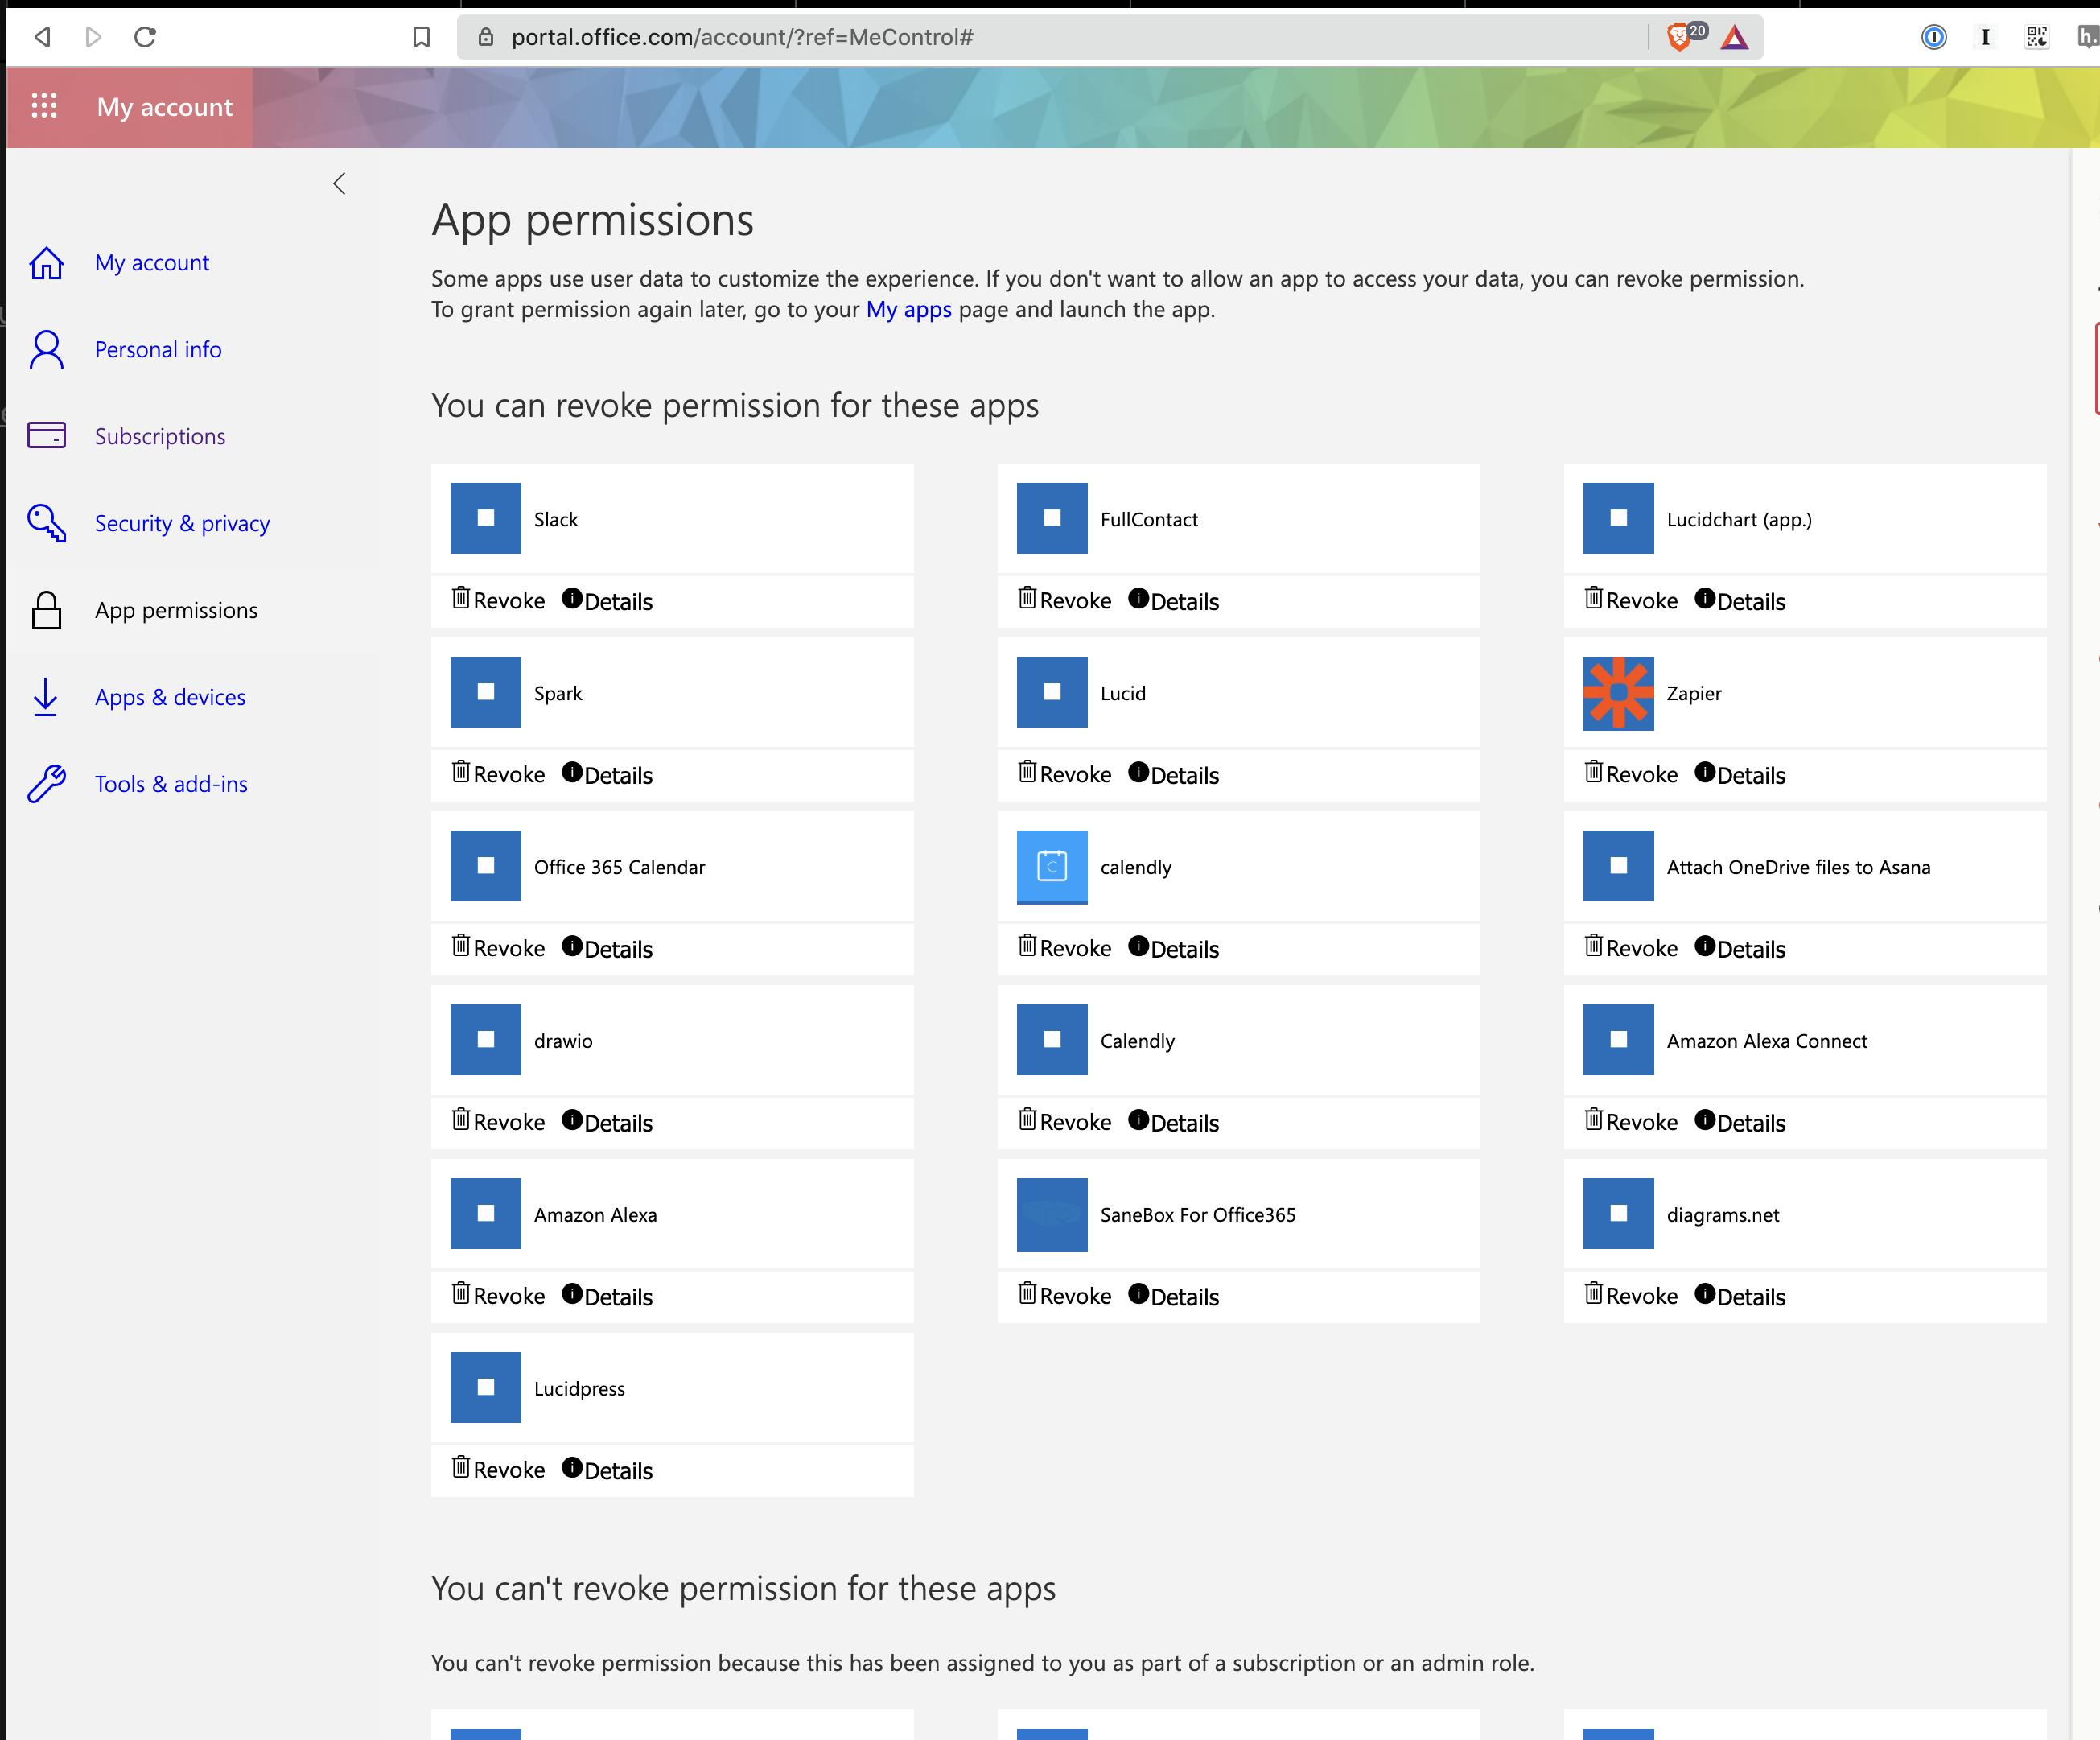Revoke permission for SaneBox For Office365

click(x=1064, y=1296)
